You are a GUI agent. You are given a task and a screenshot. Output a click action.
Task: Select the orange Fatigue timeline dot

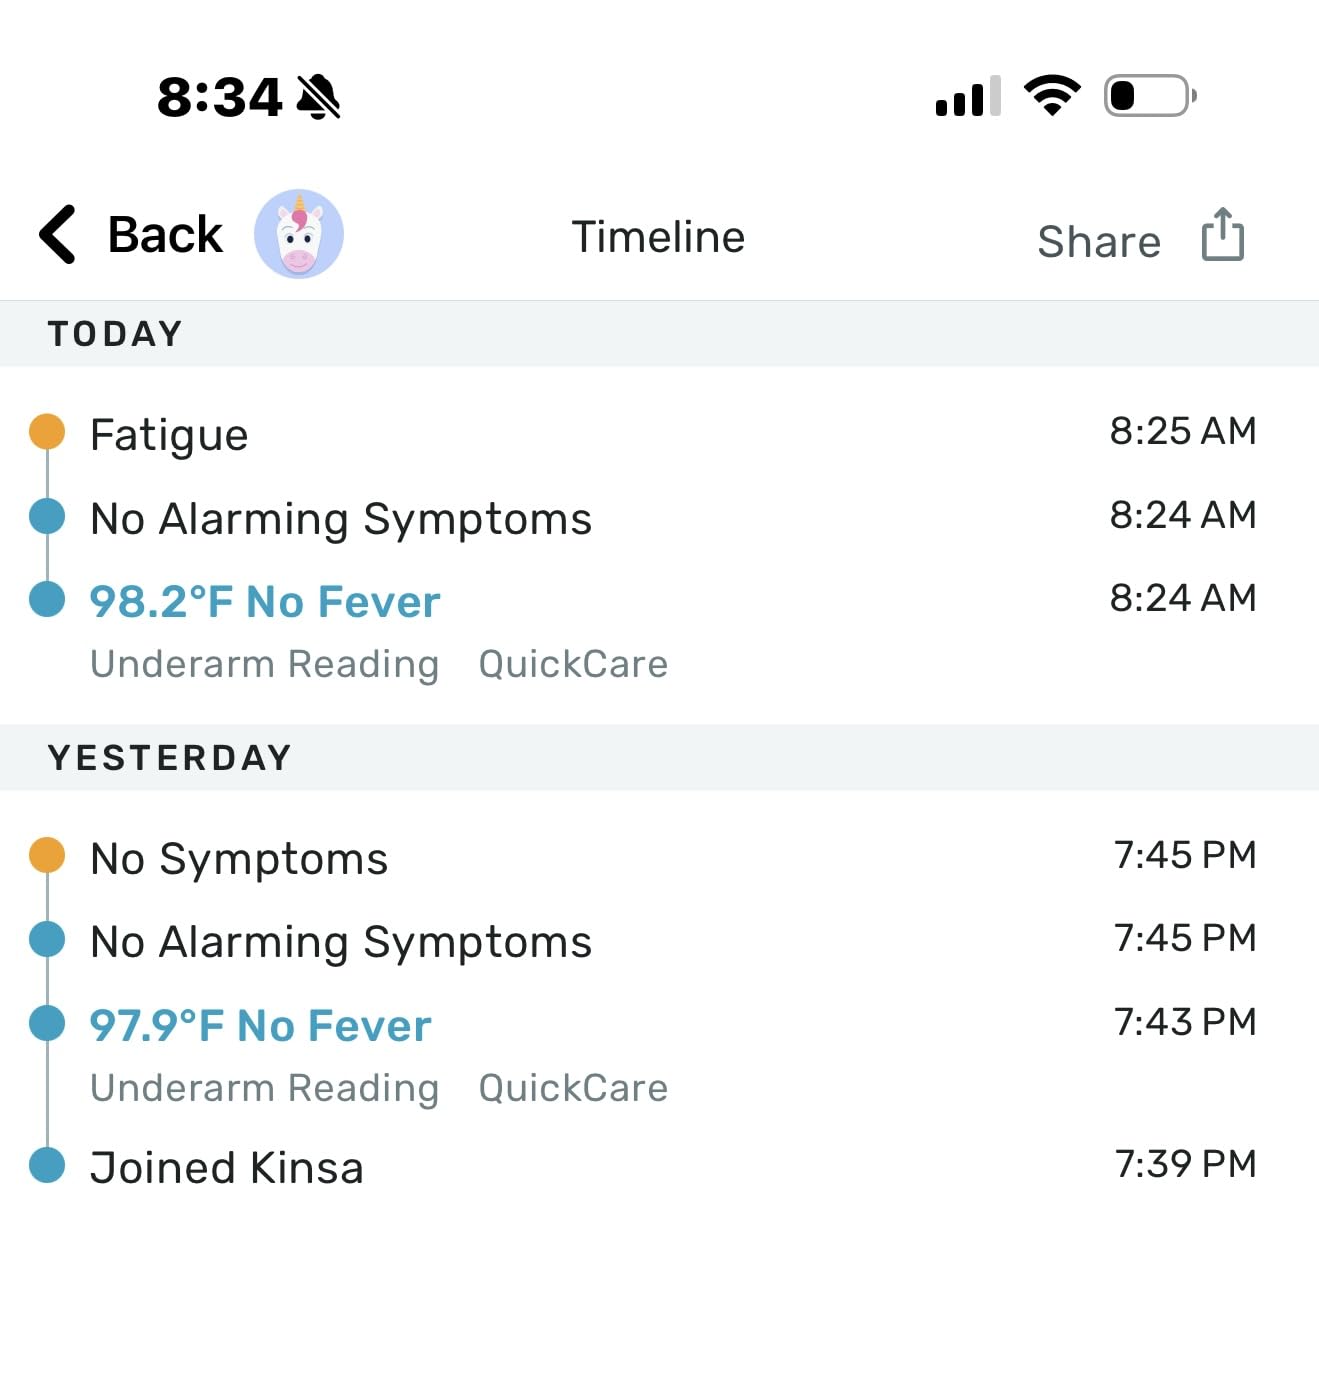(47, 432)
